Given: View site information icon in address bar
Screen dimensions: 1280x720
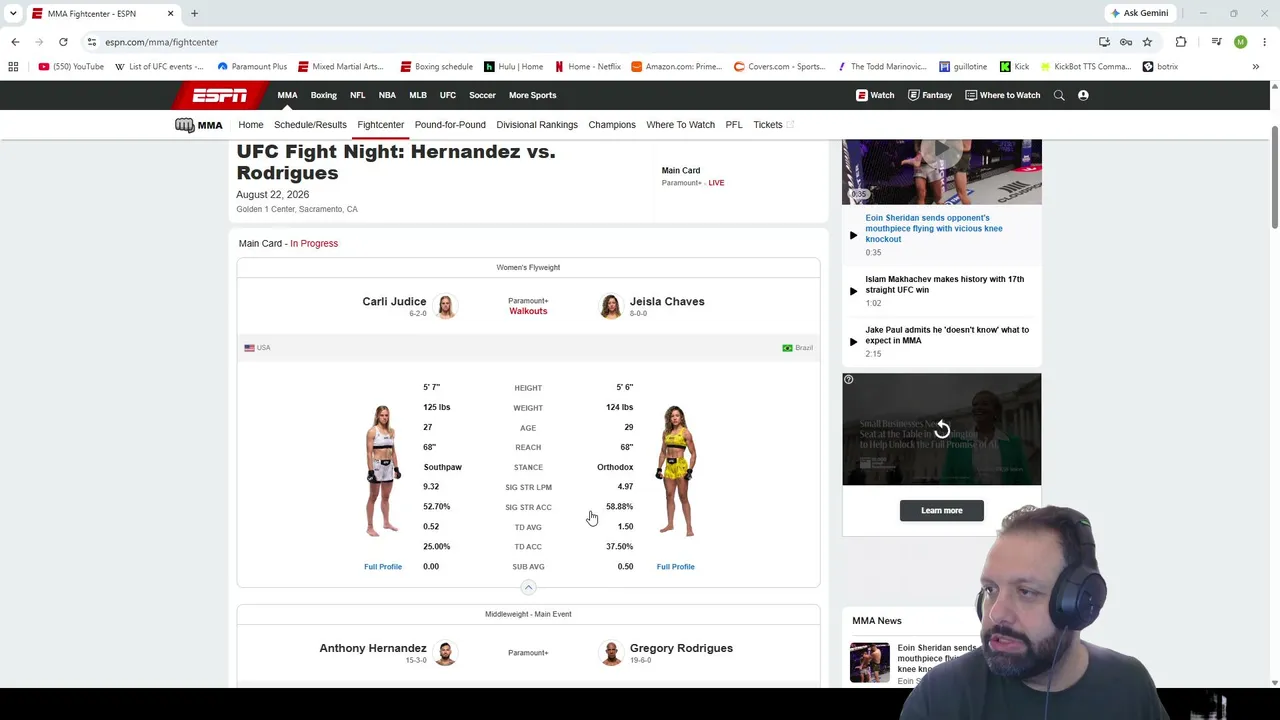Looking at the screenshot, I should [x=91, y=42].
